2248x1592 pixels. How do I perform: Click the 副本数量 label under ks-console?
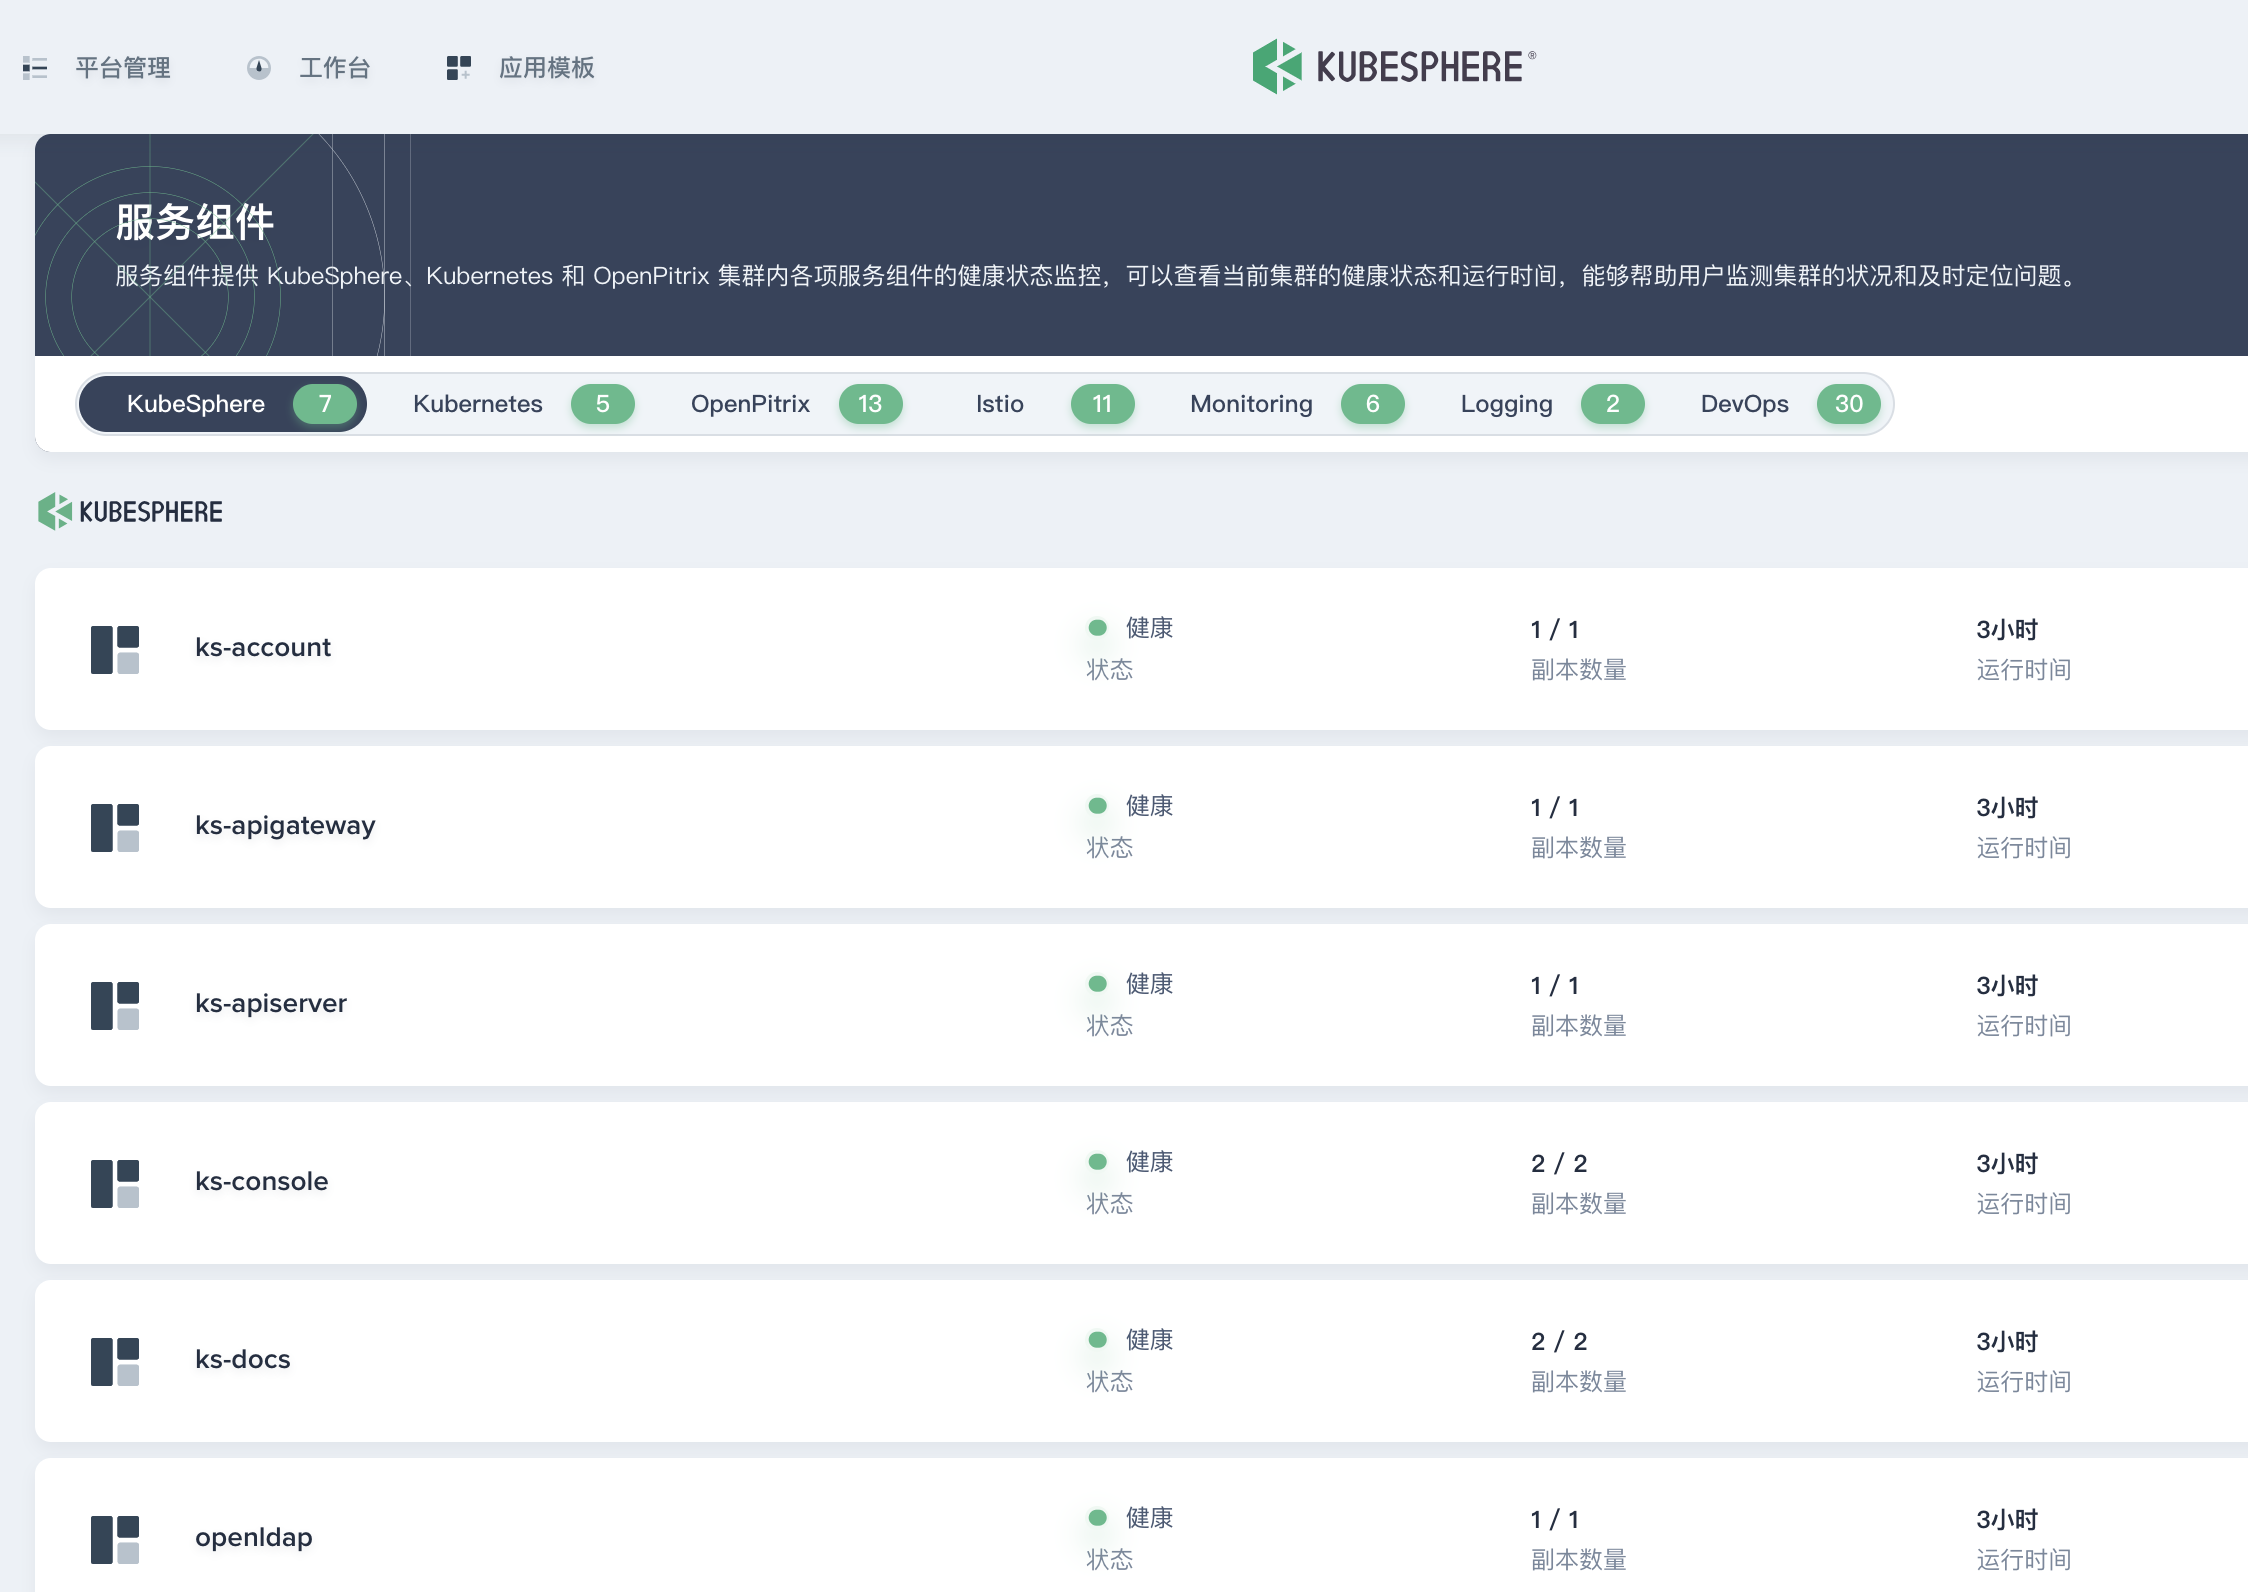[1579, 1204]
